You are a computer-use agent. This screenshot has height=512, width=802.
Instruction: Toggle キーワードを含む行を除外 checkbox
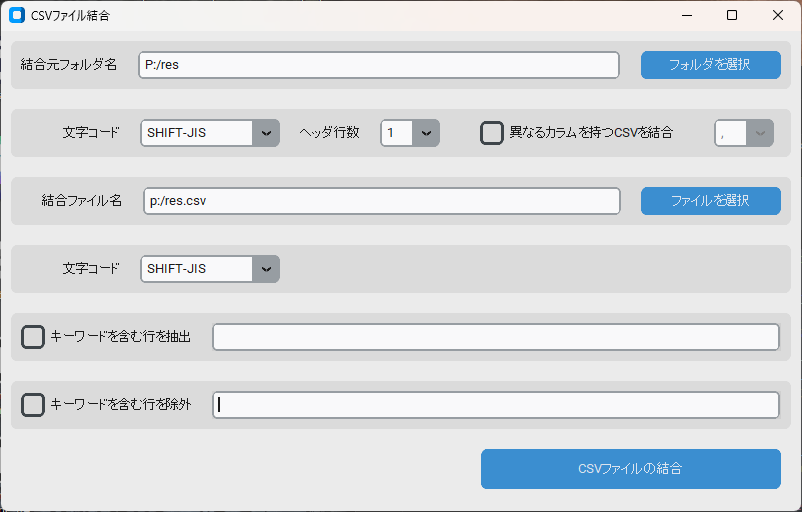(x=33, y=405)
